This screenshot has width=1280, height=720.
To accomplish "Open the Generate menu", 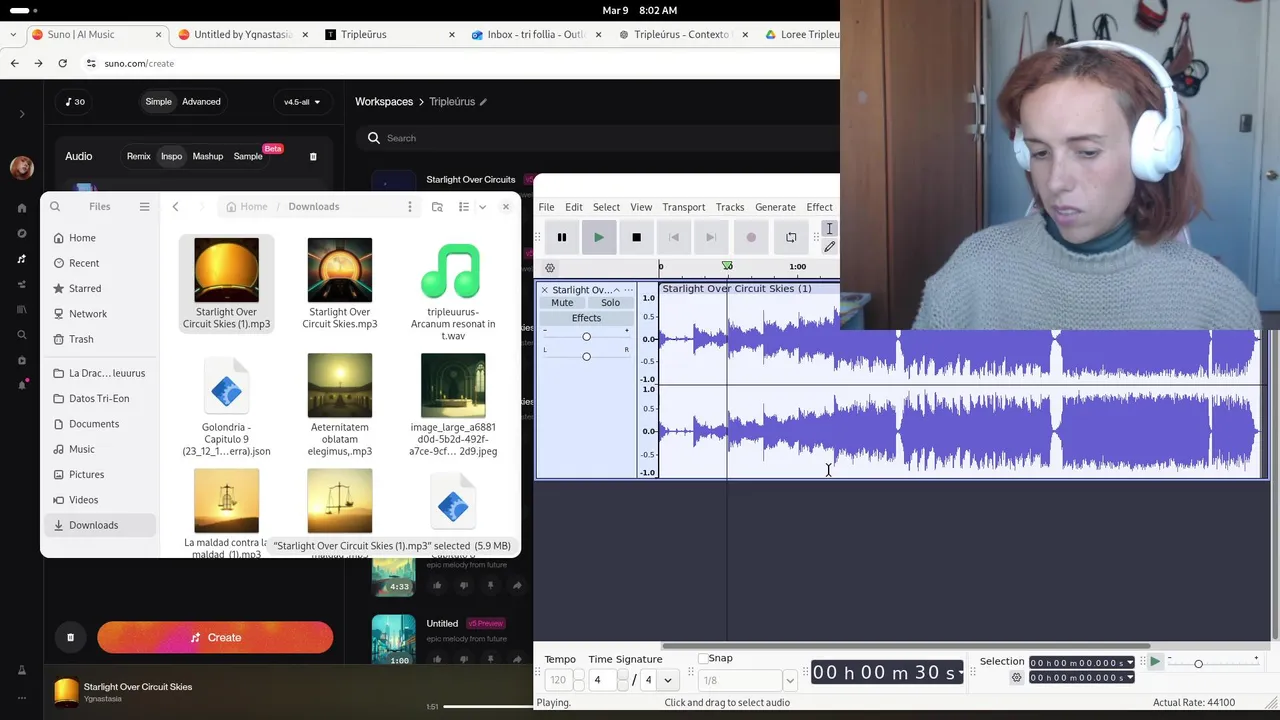I will point(775,207).
